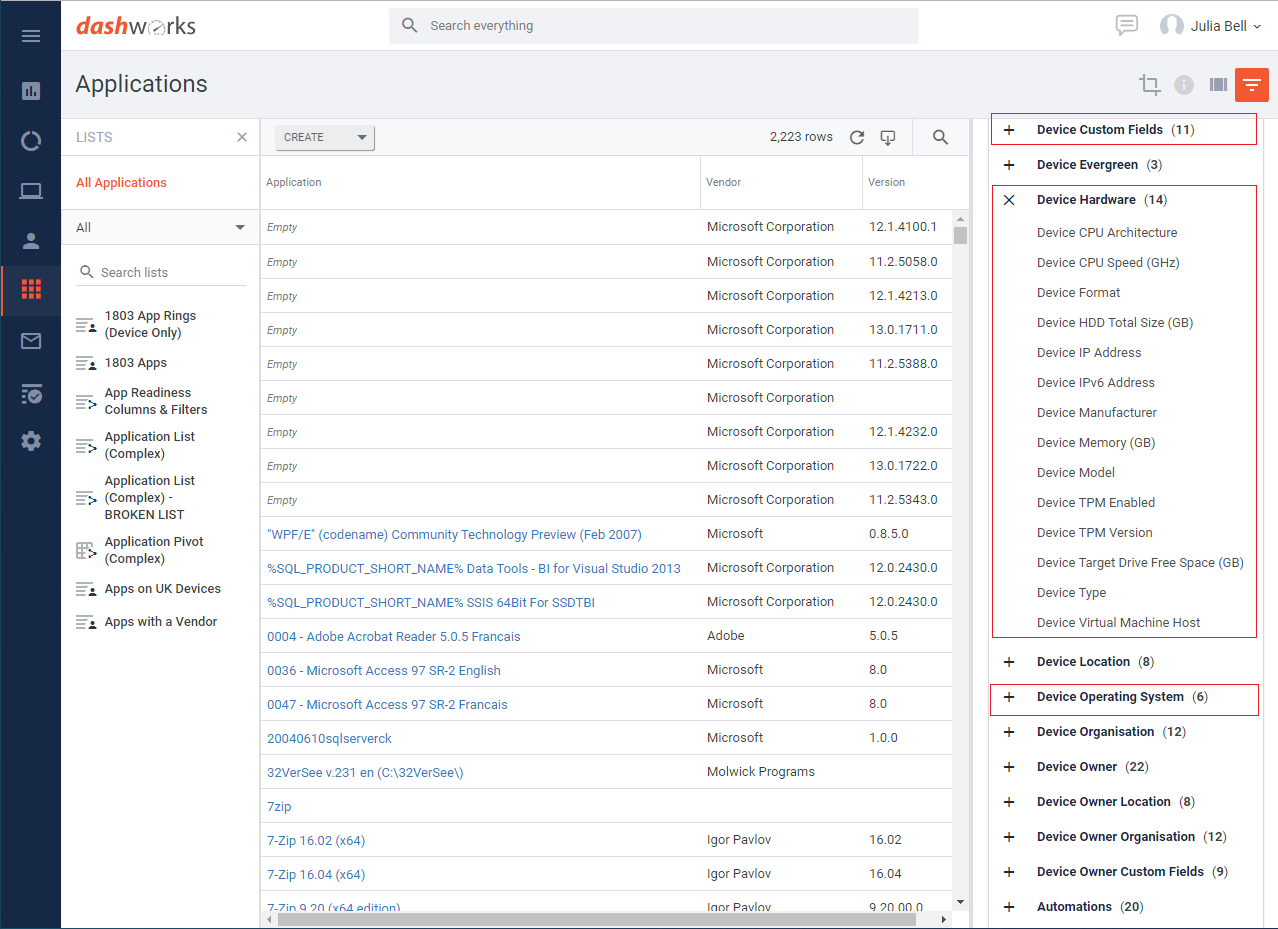Viewport: 1278px width, 929px height.
Task: Open the Settings gear icon in sidebar
Action: (31, 441)
